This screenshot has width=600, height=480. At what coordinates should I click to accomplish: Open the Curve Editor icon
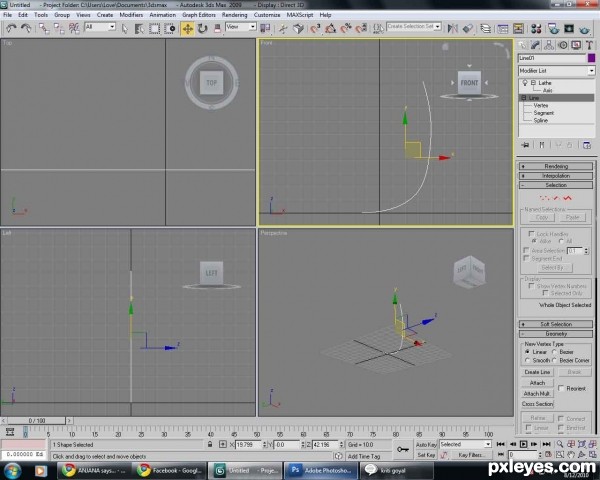(x=502, y=28)
